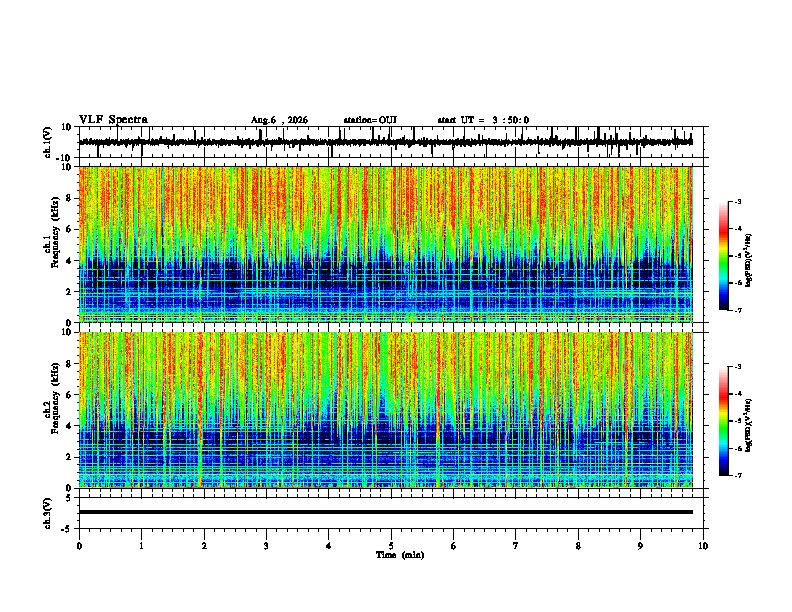Click the "10" tick on the time axis
The height and width of the screenshot is (612, 792).
(703, 546)
